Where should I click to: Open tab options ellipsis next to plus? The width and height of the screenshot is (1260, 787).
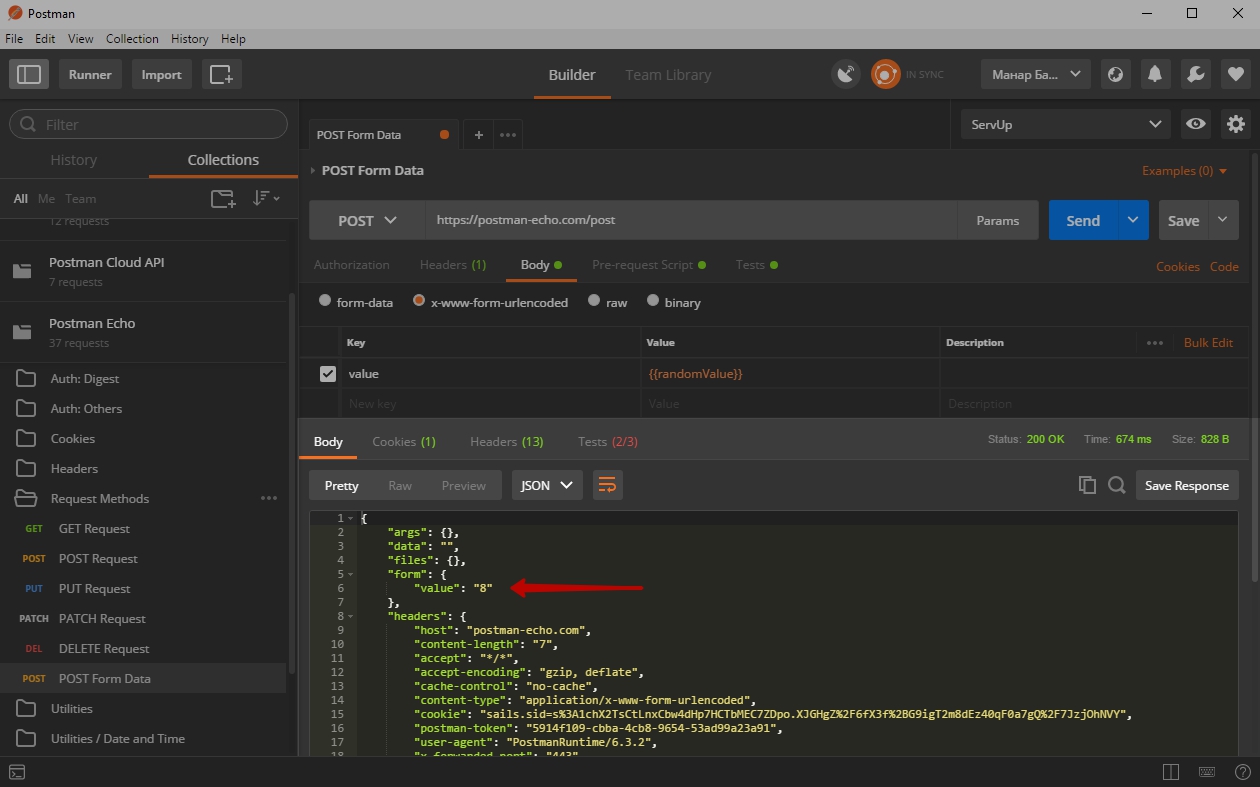point(508,135)
